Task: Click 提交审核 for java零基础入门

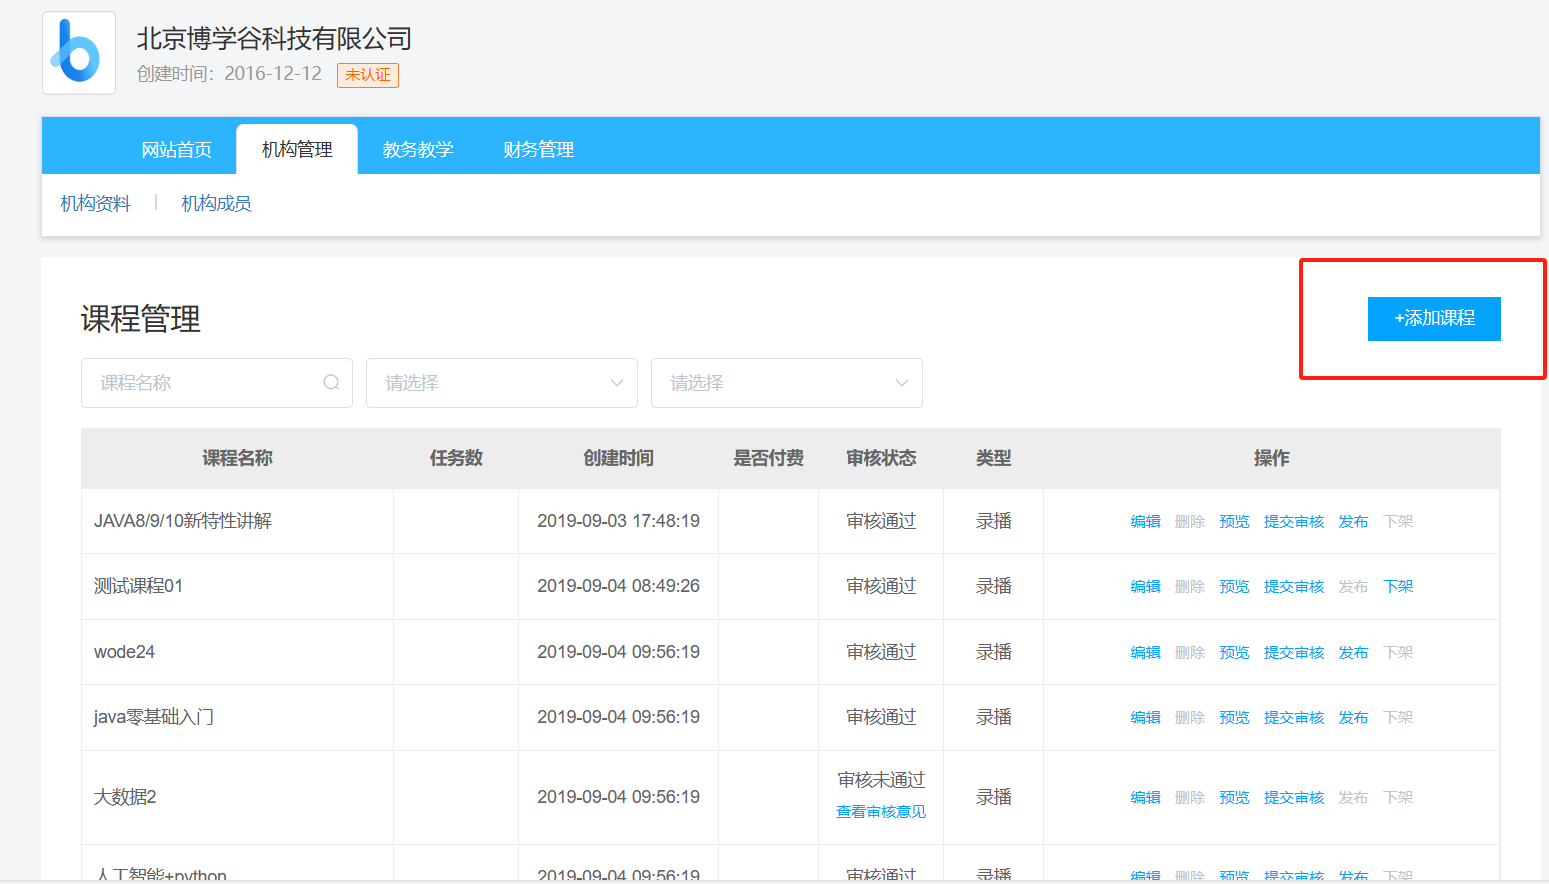Action: (1294, 718)
